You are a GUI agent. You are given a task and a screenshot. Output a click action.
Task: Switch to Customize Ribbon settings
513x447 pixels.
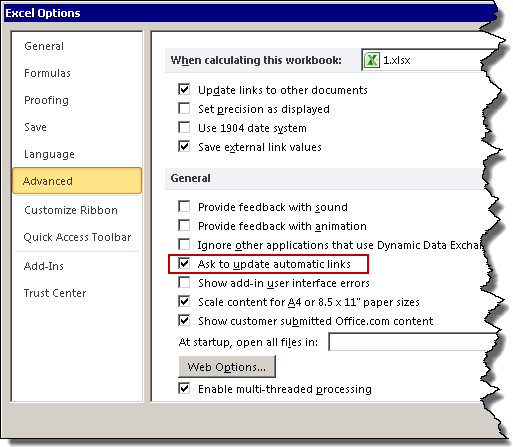coord(71,210)
